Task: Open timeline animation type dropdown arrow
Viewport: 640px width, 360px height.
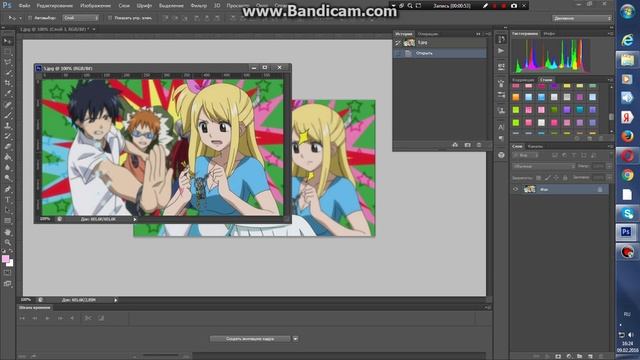Action: 295,339
